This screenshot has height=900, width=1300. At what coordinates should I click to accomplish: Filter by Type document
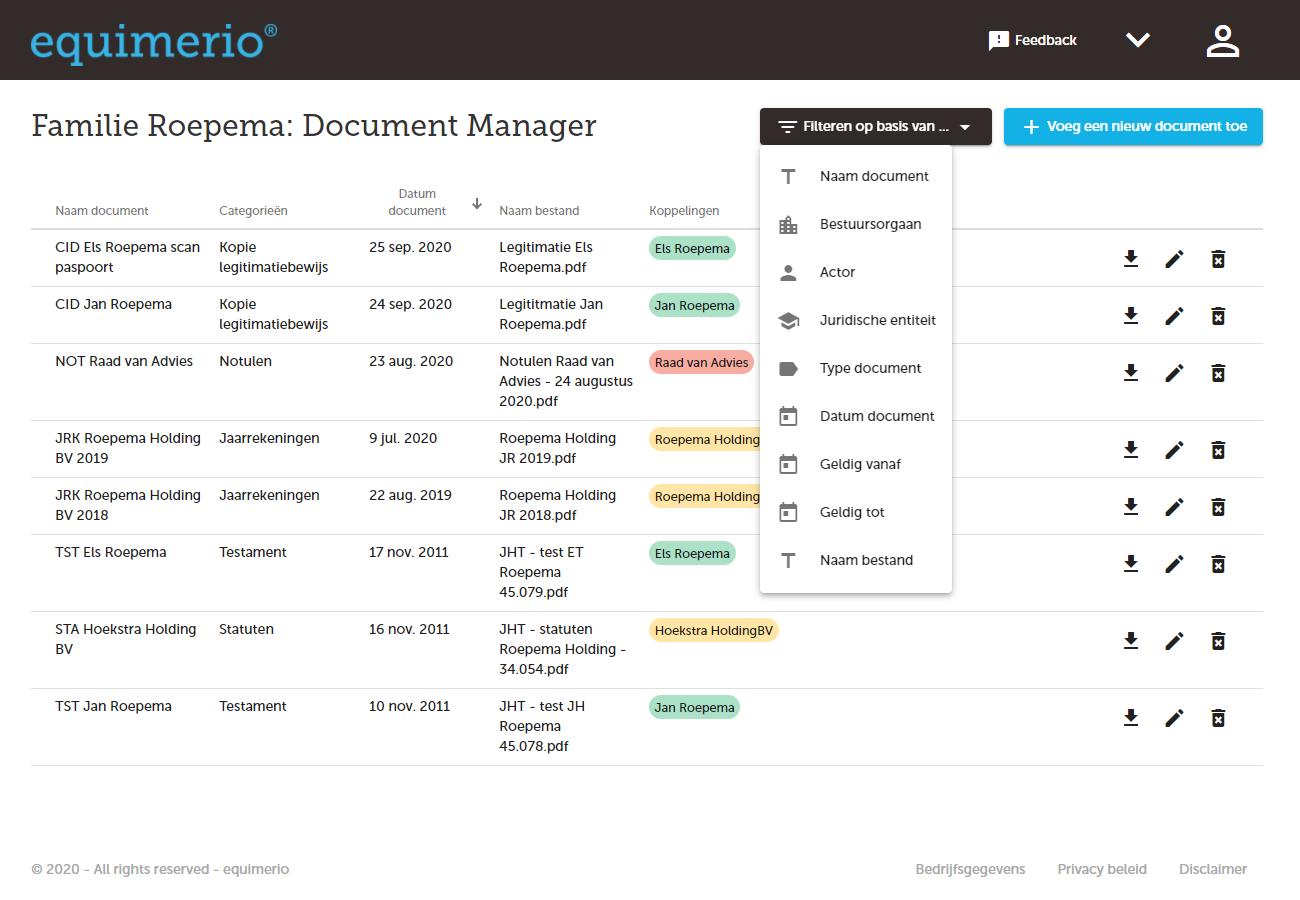(870, 368)
